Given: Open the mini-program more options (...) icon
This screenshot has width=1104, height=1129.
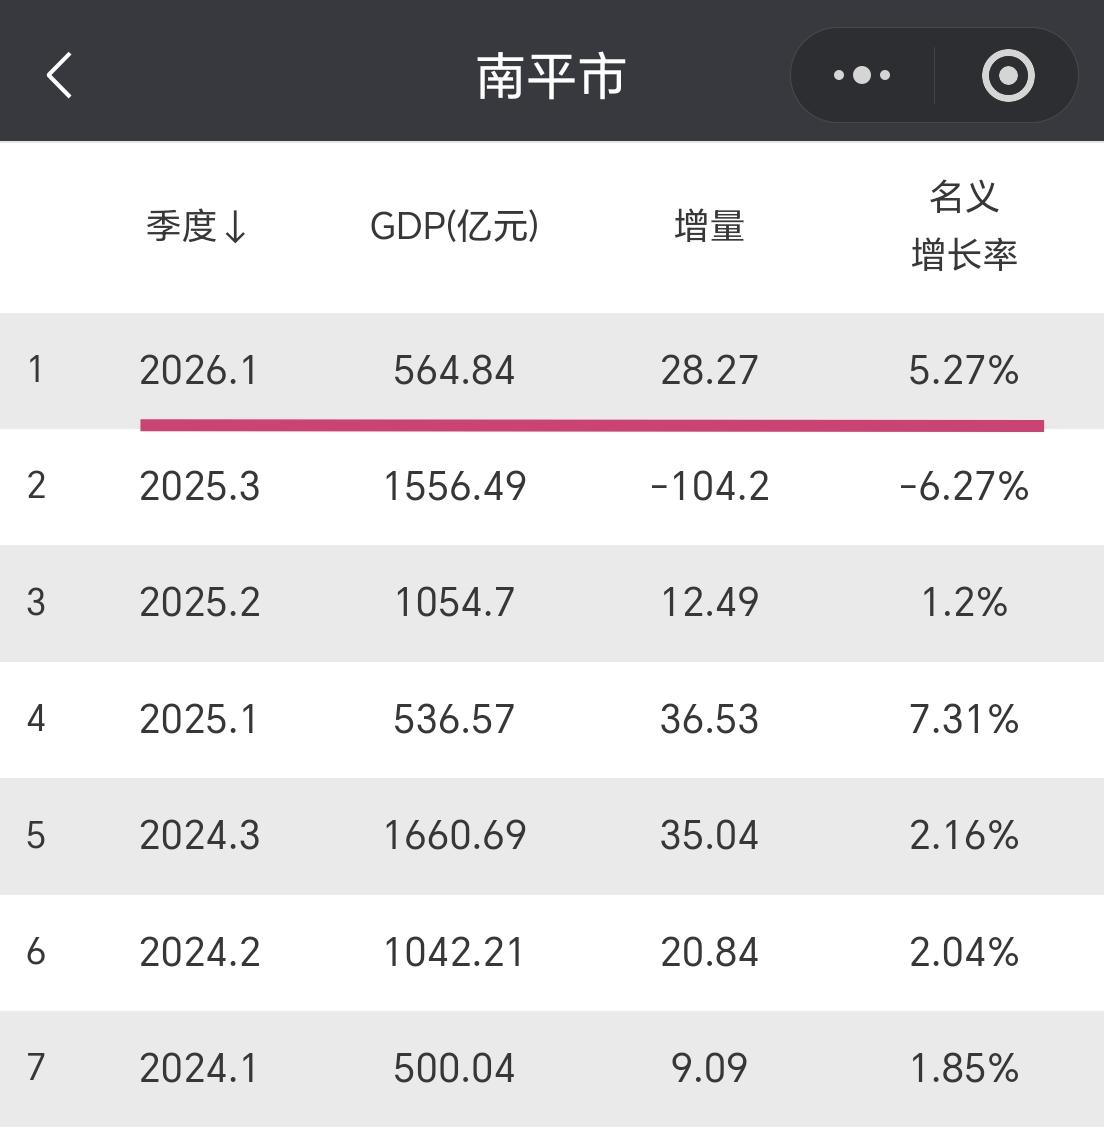Looking at the screenshot, I should point(861,73).
